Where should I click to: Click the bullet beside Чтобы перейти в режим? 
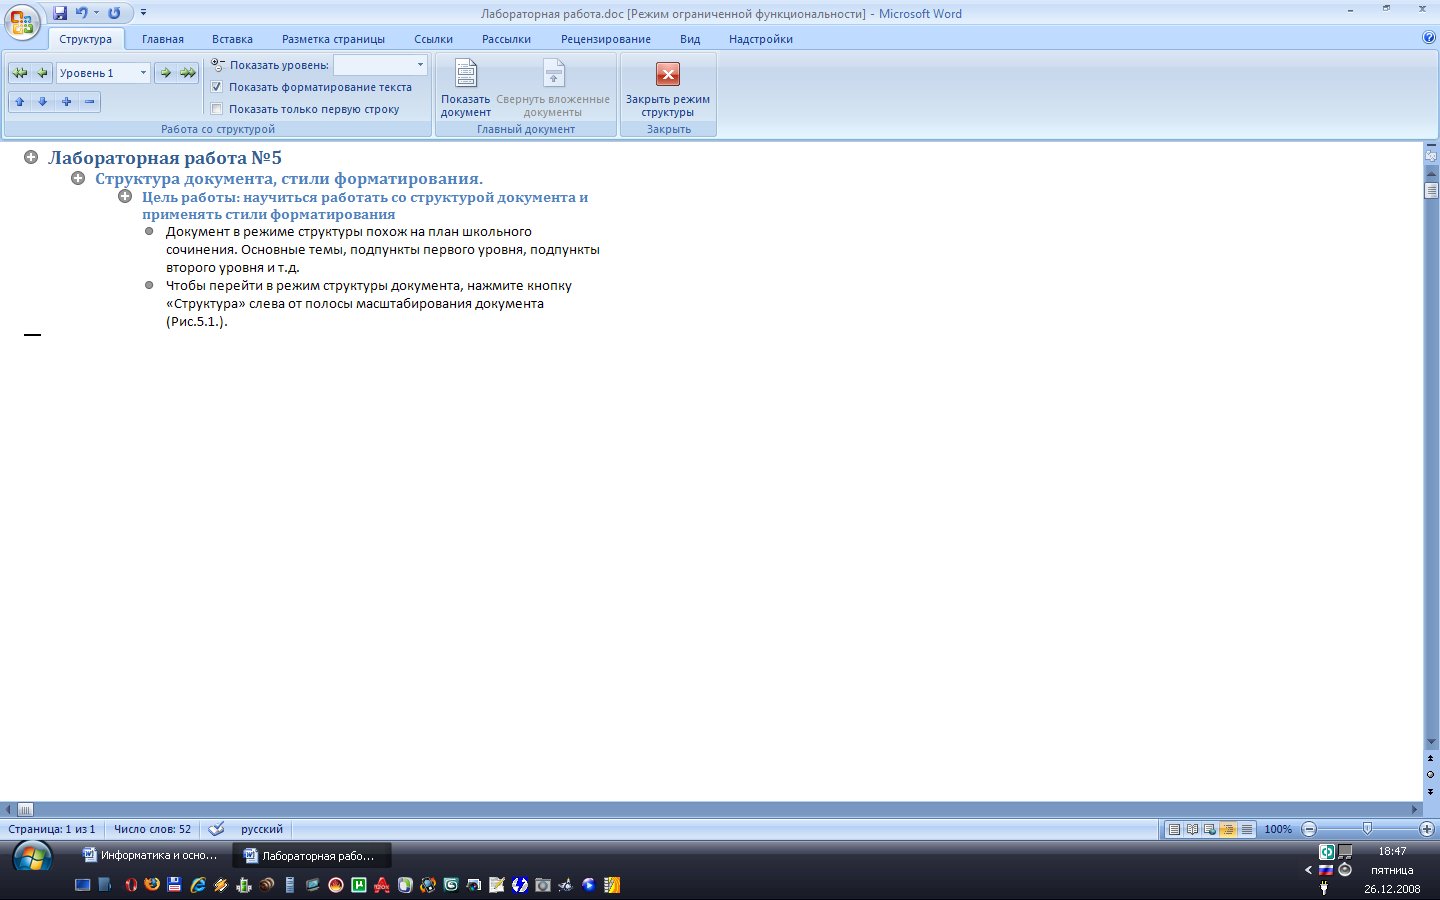click(x=149, y=285)
